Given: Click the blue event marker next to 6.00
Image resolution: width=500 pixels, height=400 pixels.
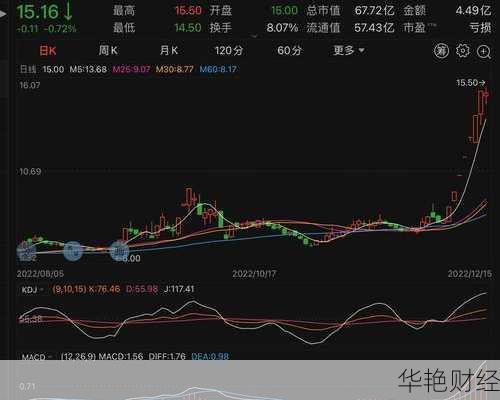Looking at the screenshot, I should (x=119, y=251).
